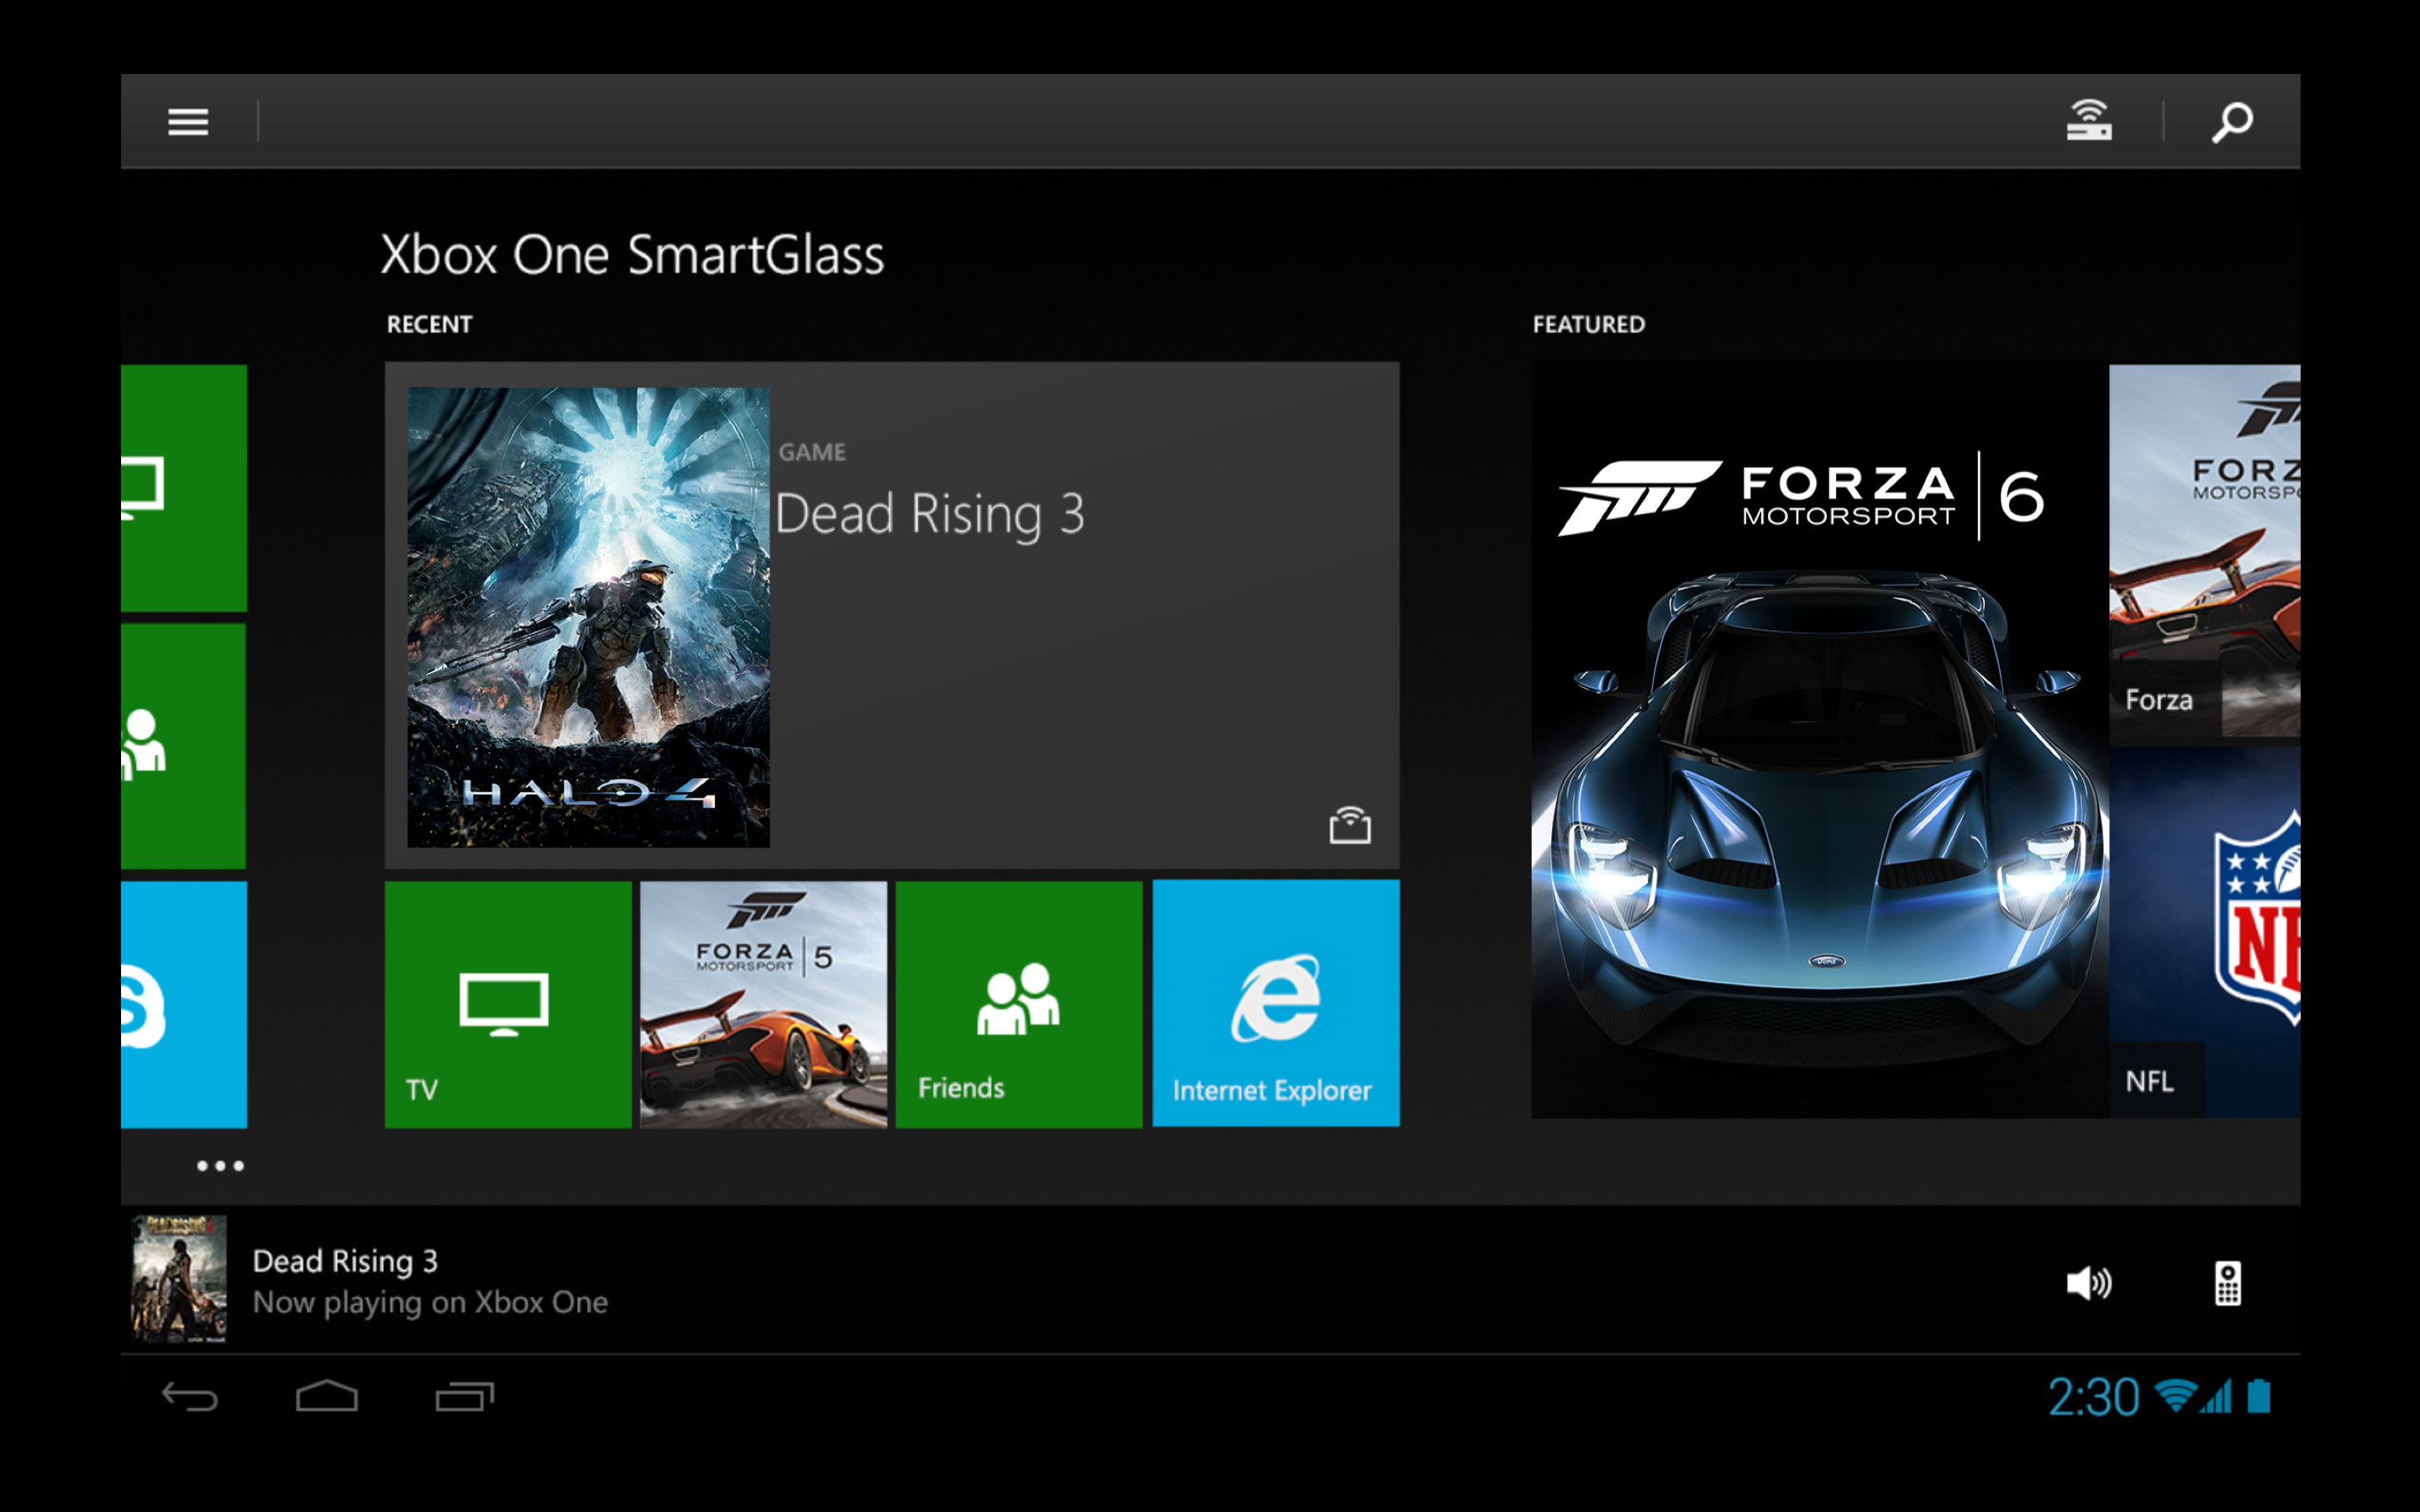Viewport: 2420px width, 1512px height.
Task: Select the Dead Rising 3 title
Action: pos(929,514)
